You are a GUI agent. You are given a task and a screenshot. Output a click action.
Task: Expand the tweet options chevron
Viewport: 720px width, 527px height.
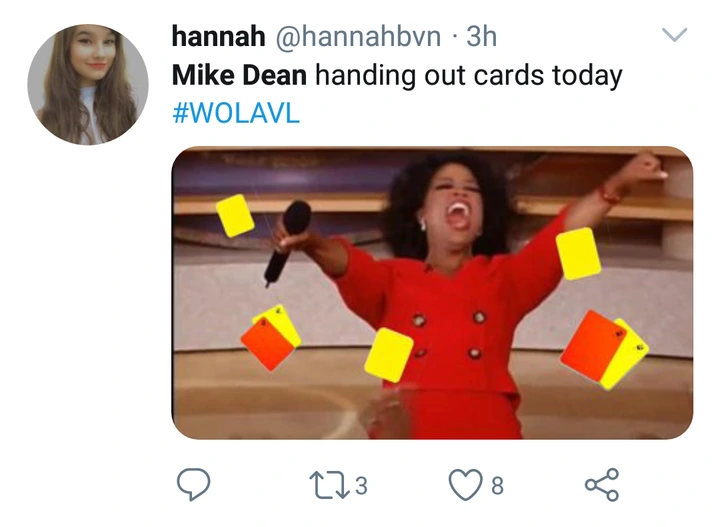tap(675, 34)
